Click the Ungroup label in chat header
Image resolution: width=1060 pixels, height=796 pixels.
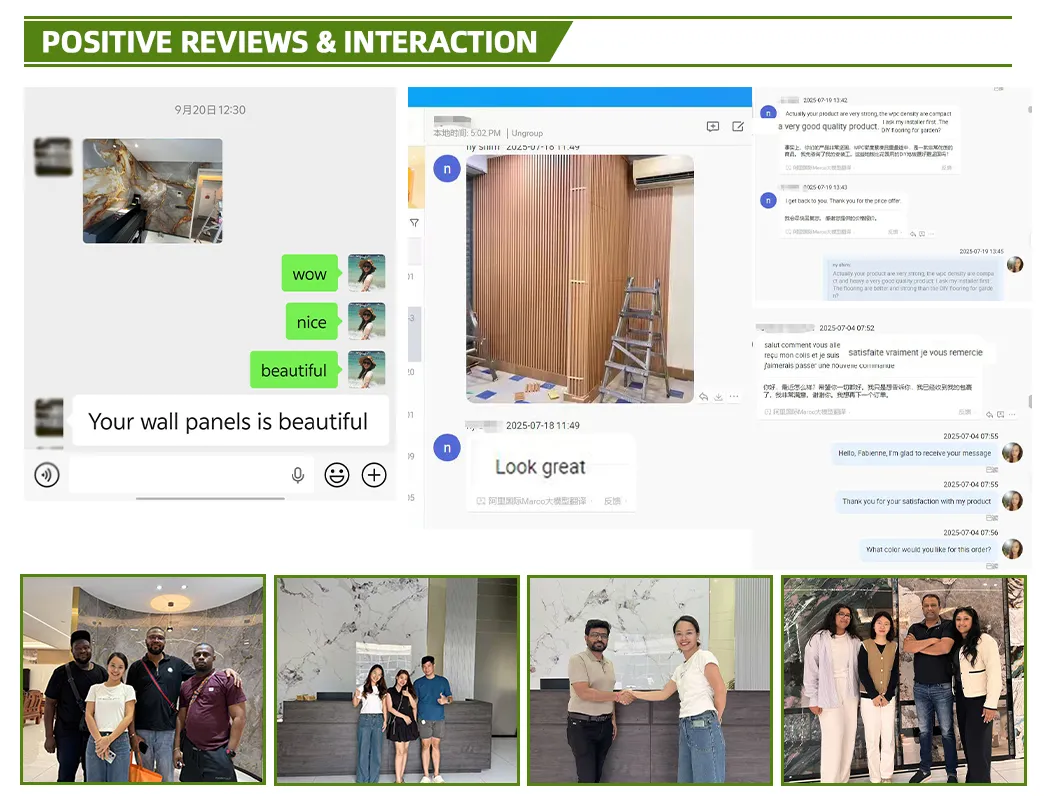tap(527, 133)
